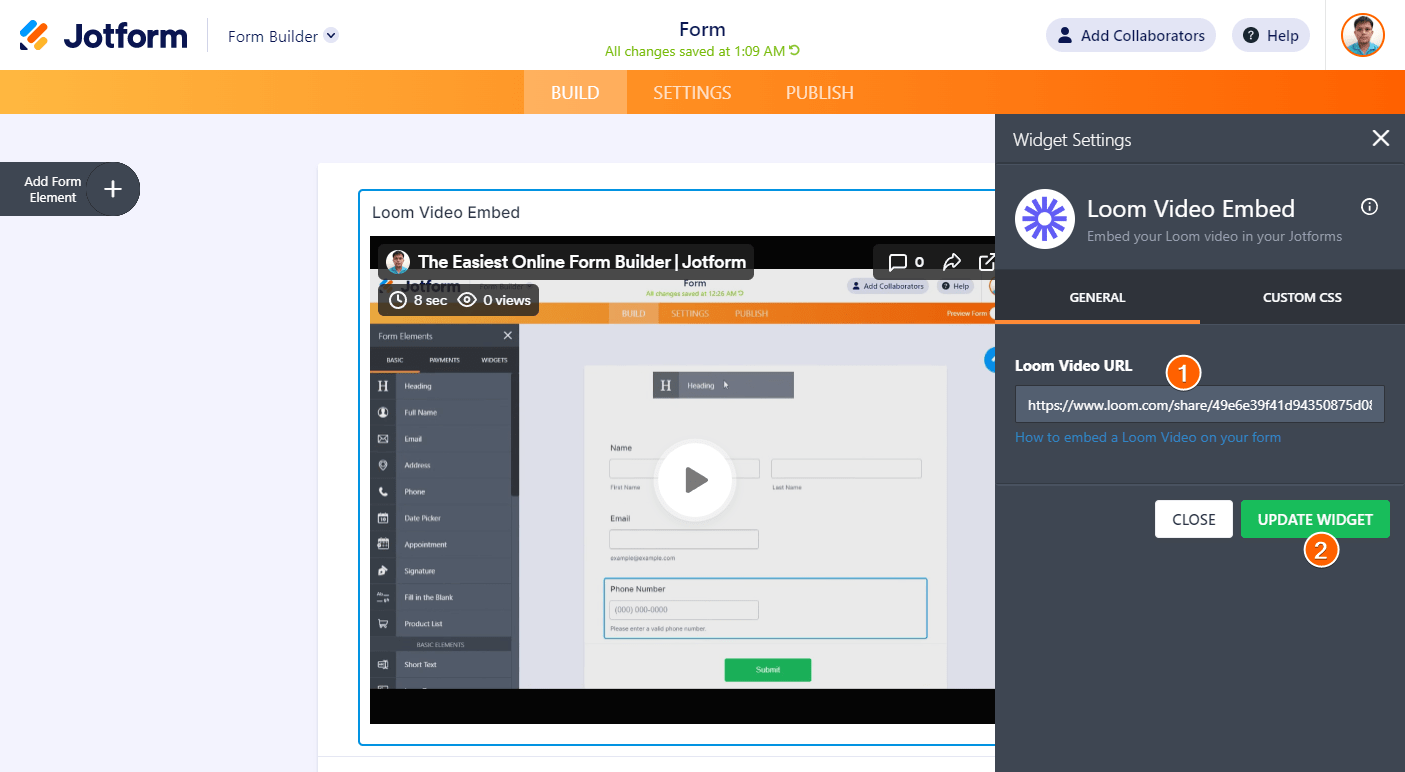Click the Loom logo icon

coord(1045,219)
